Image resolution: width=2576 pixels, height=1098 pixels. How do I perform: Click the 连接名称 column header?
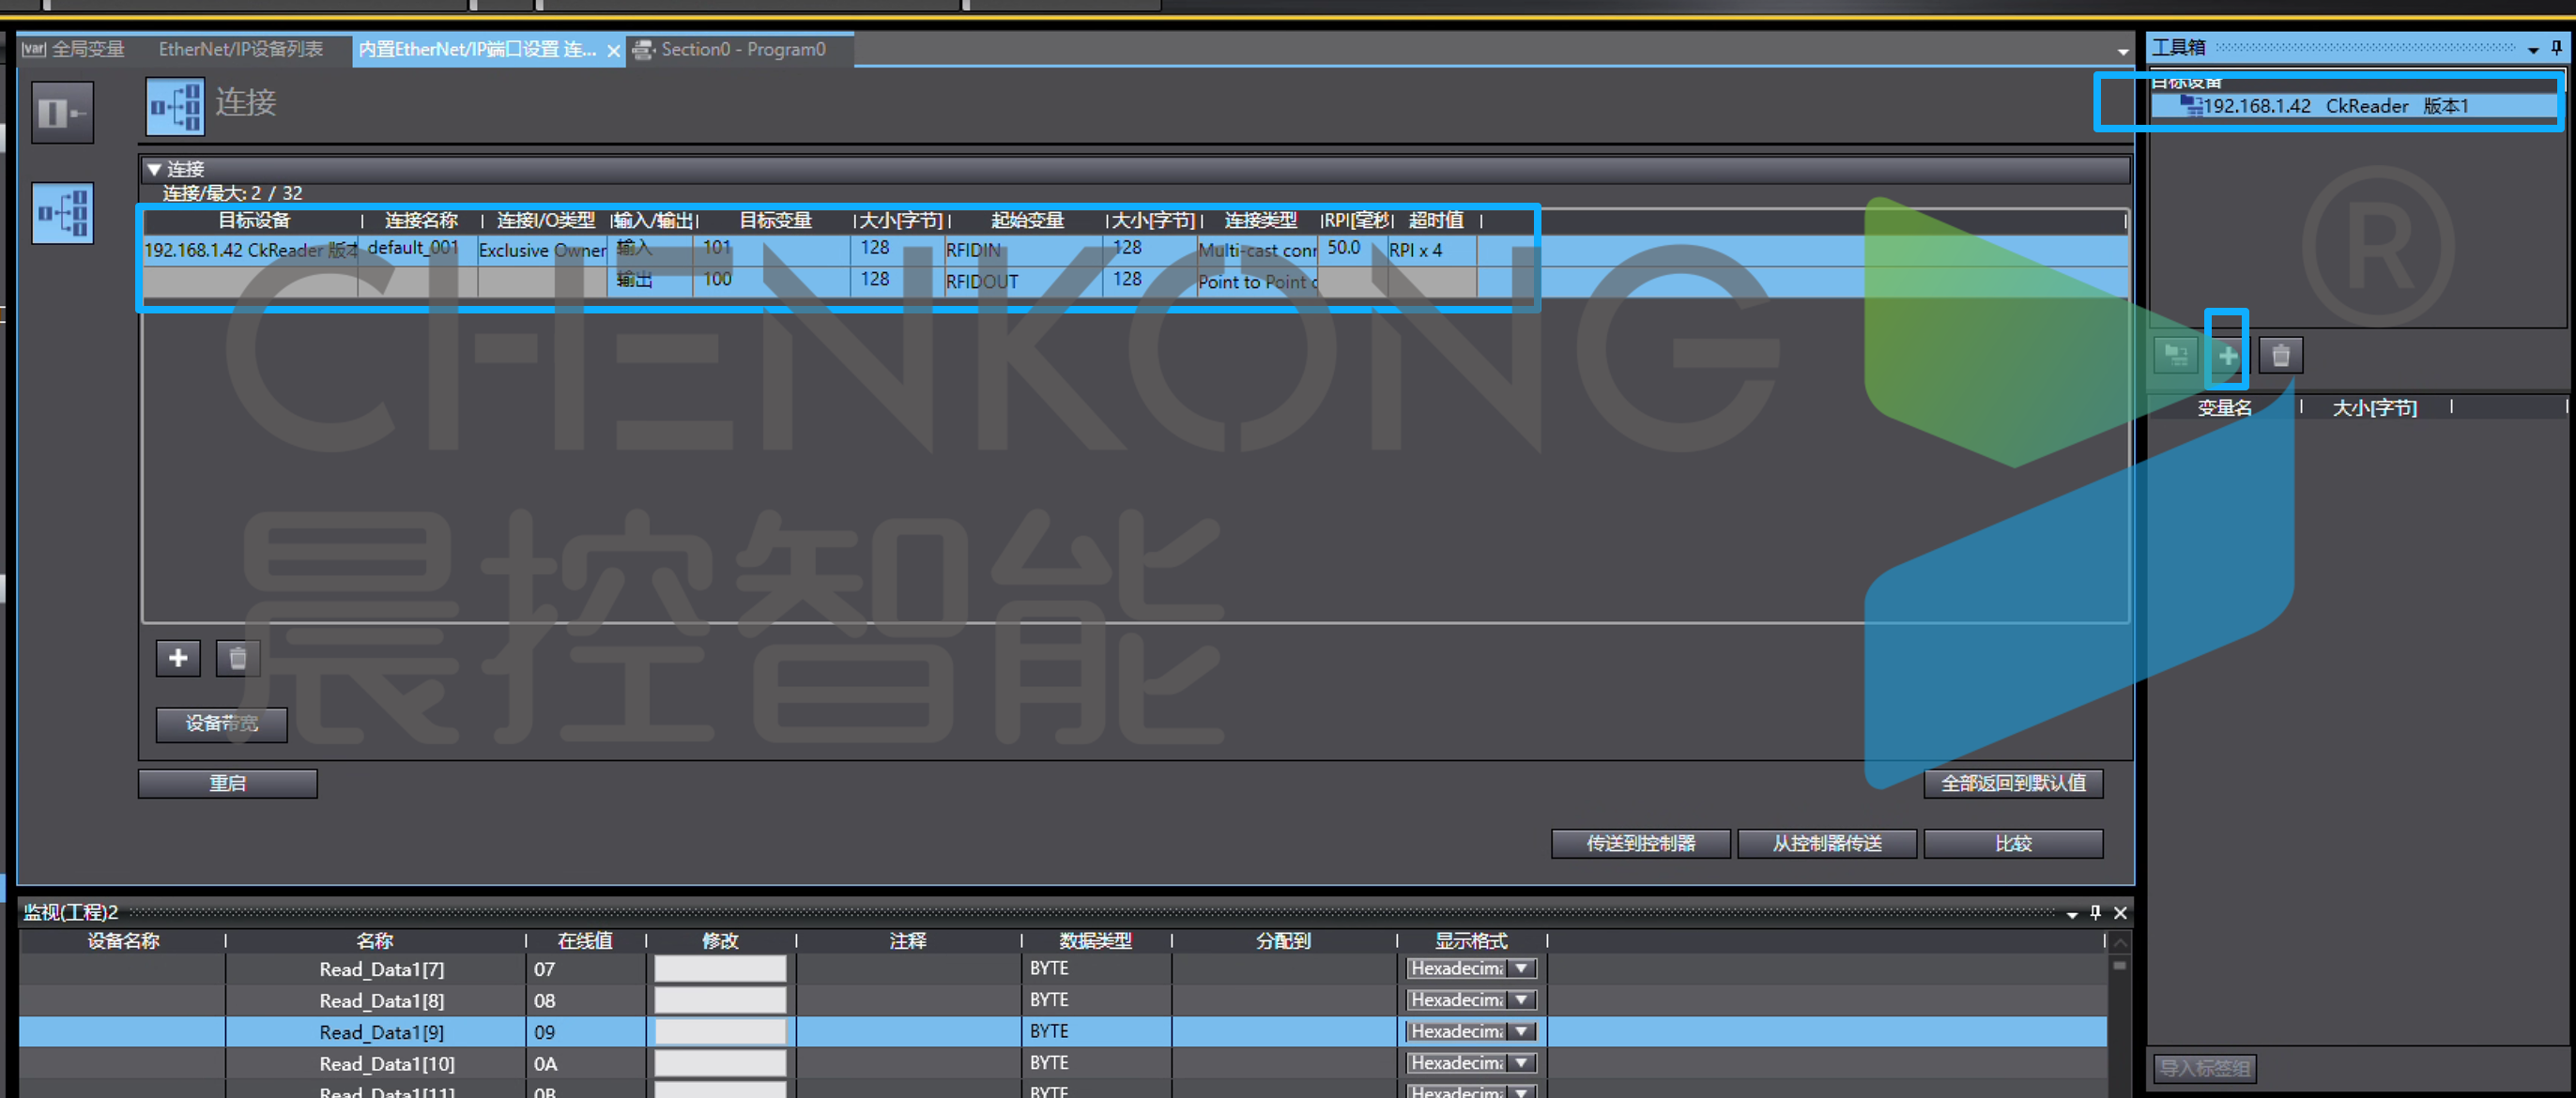pyautogui.click(x=421, y=220)
